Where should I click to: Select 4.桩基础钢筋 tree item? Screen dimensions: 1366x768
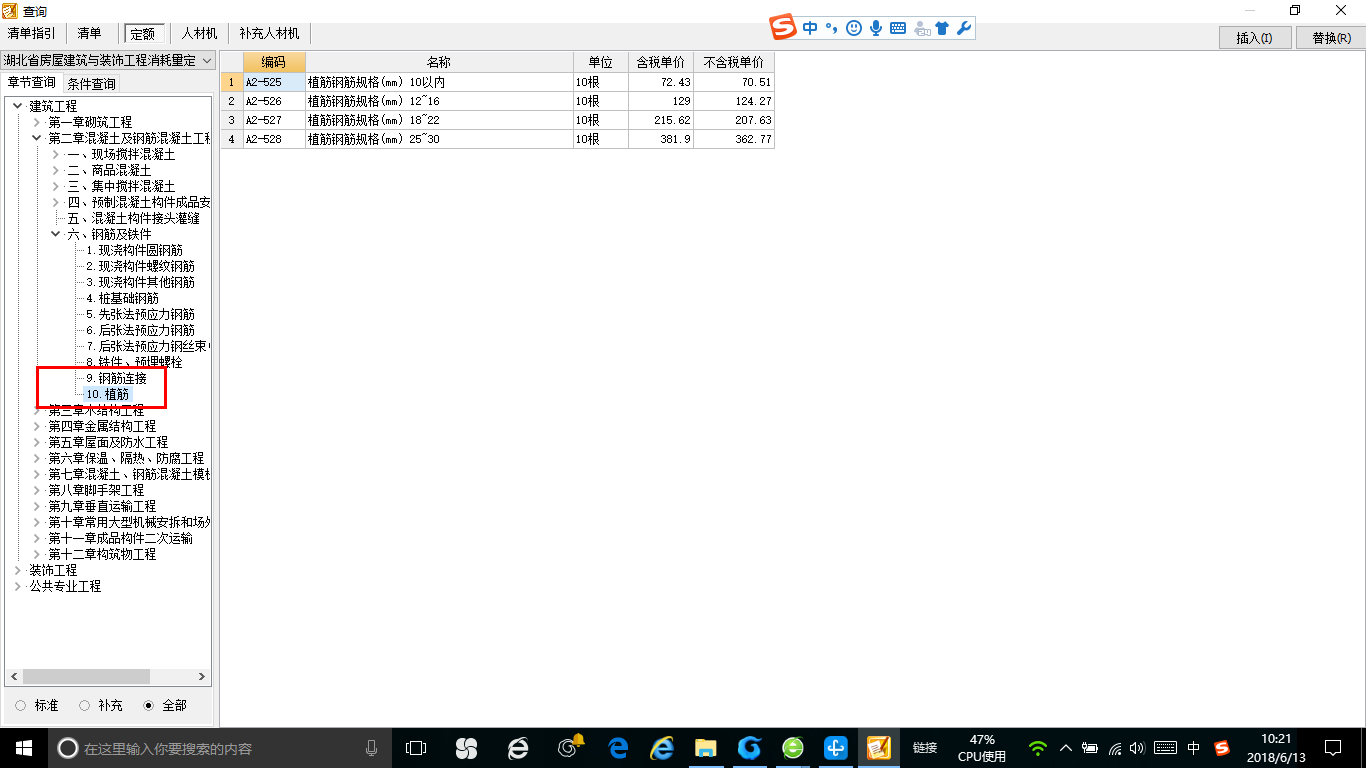point(122,298)
